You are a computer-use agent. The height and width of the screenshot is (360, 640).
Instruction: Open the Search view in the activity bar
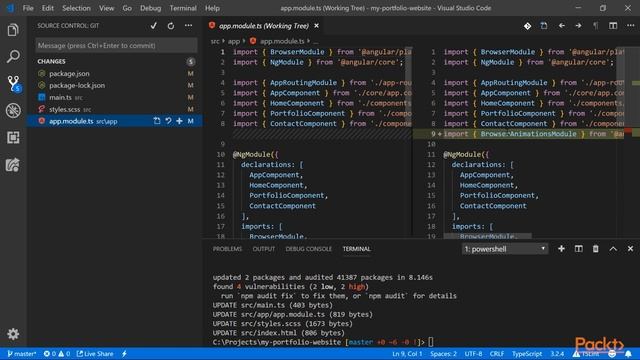[13, 56]
